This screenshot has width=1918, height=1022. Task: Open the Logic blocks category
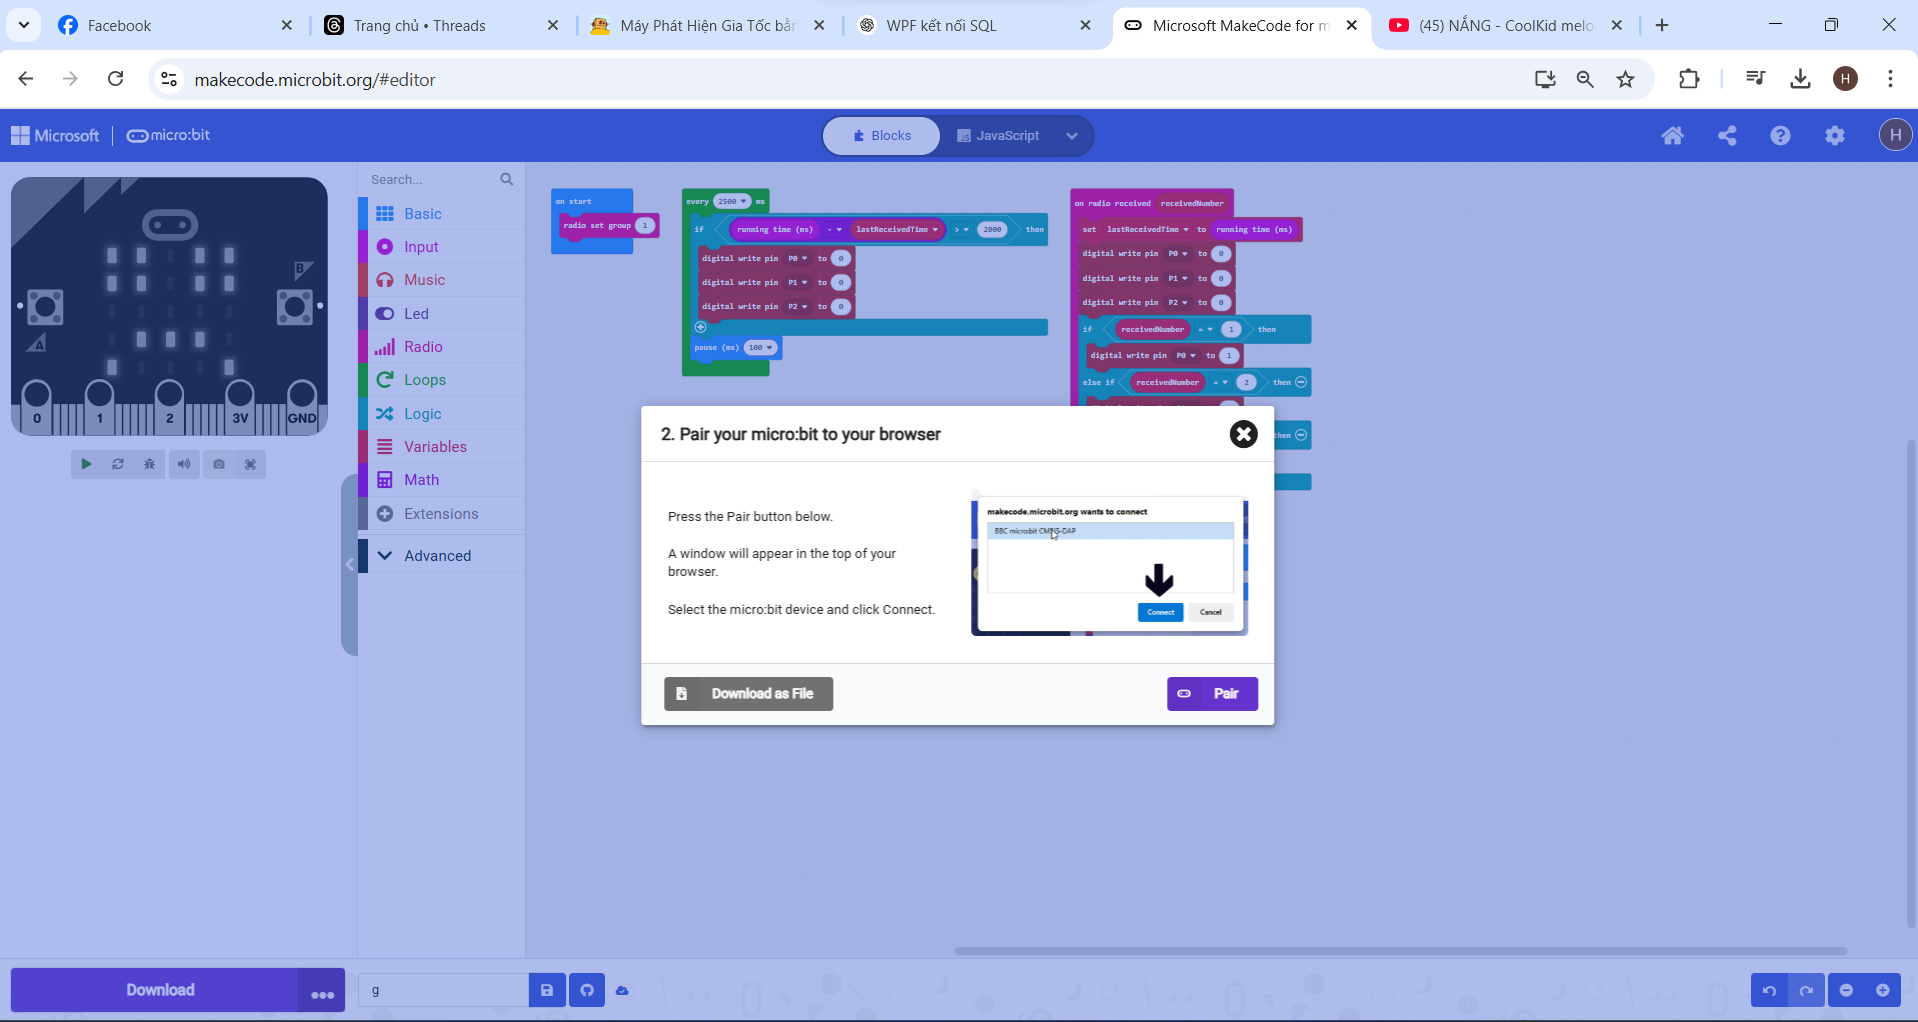[441, 414]
